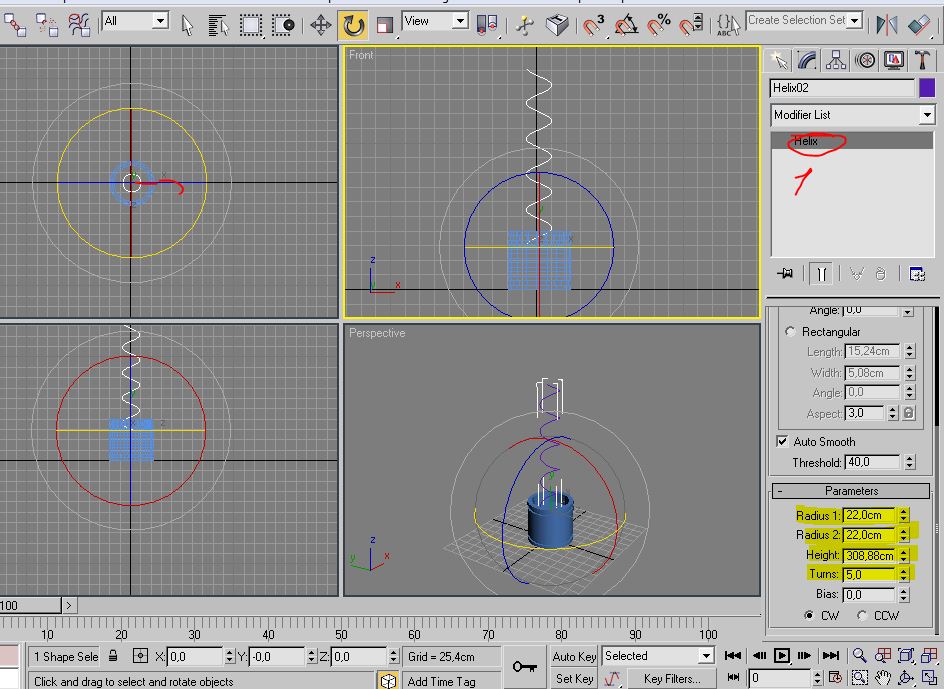The width and height of the screenshot is (944, 689).
Task: Click the Turns spinner arrows
Action: [x=904, y=575]
